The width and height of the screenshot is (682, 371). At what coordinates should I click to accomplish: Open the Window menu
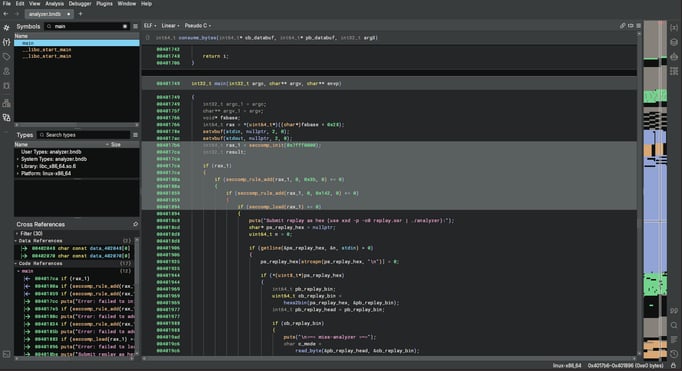127,3
